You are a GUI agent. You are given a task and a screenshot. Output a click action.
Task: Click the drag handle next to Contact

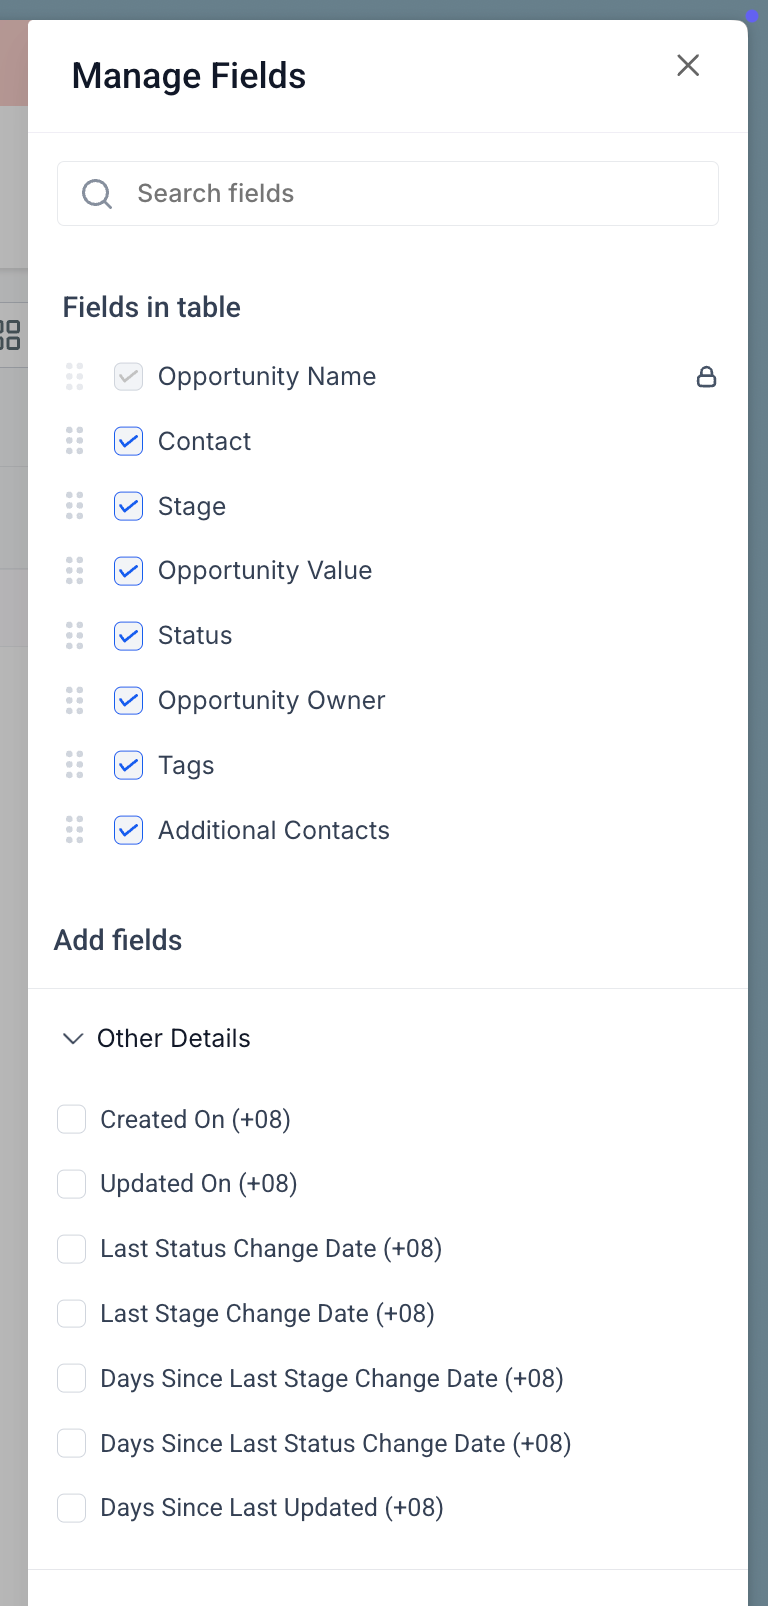pyautogui.click(x=73, y=440)
